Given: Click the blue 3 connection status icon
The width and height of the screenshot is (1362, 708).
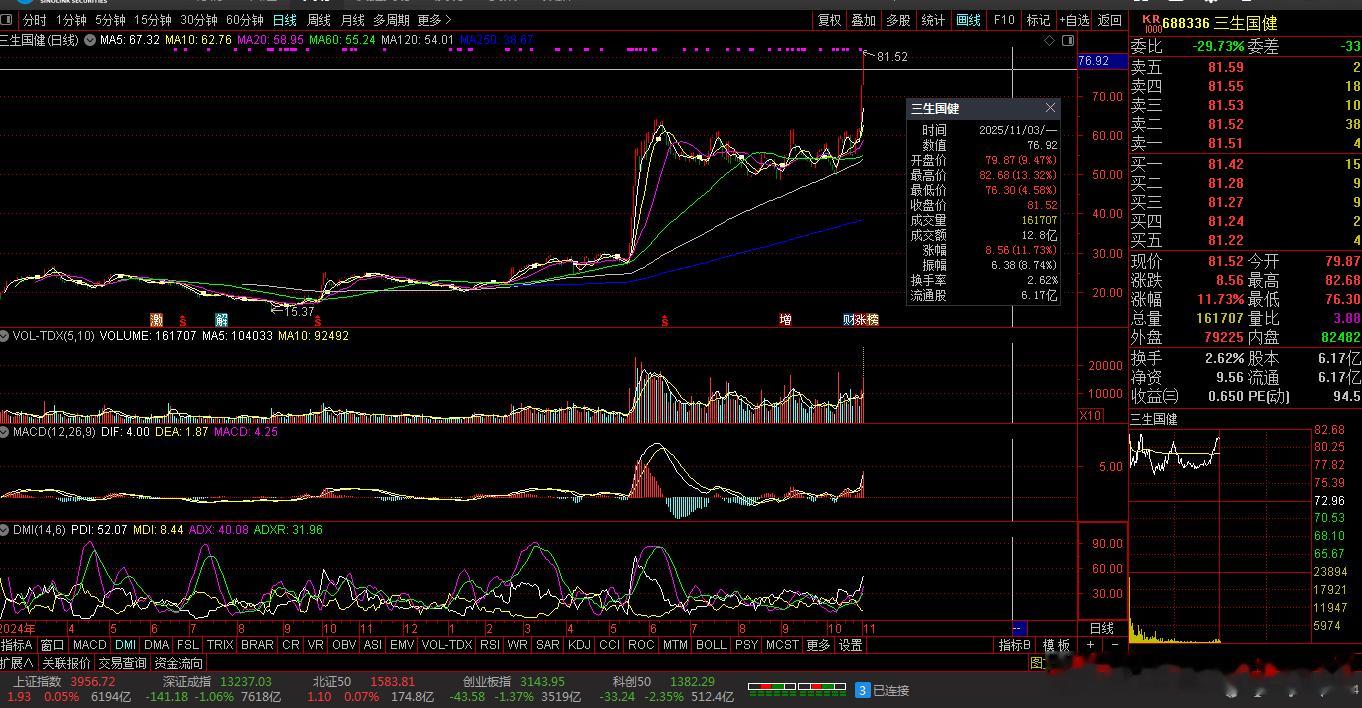Looking at the screenshot, I should 862,690.
